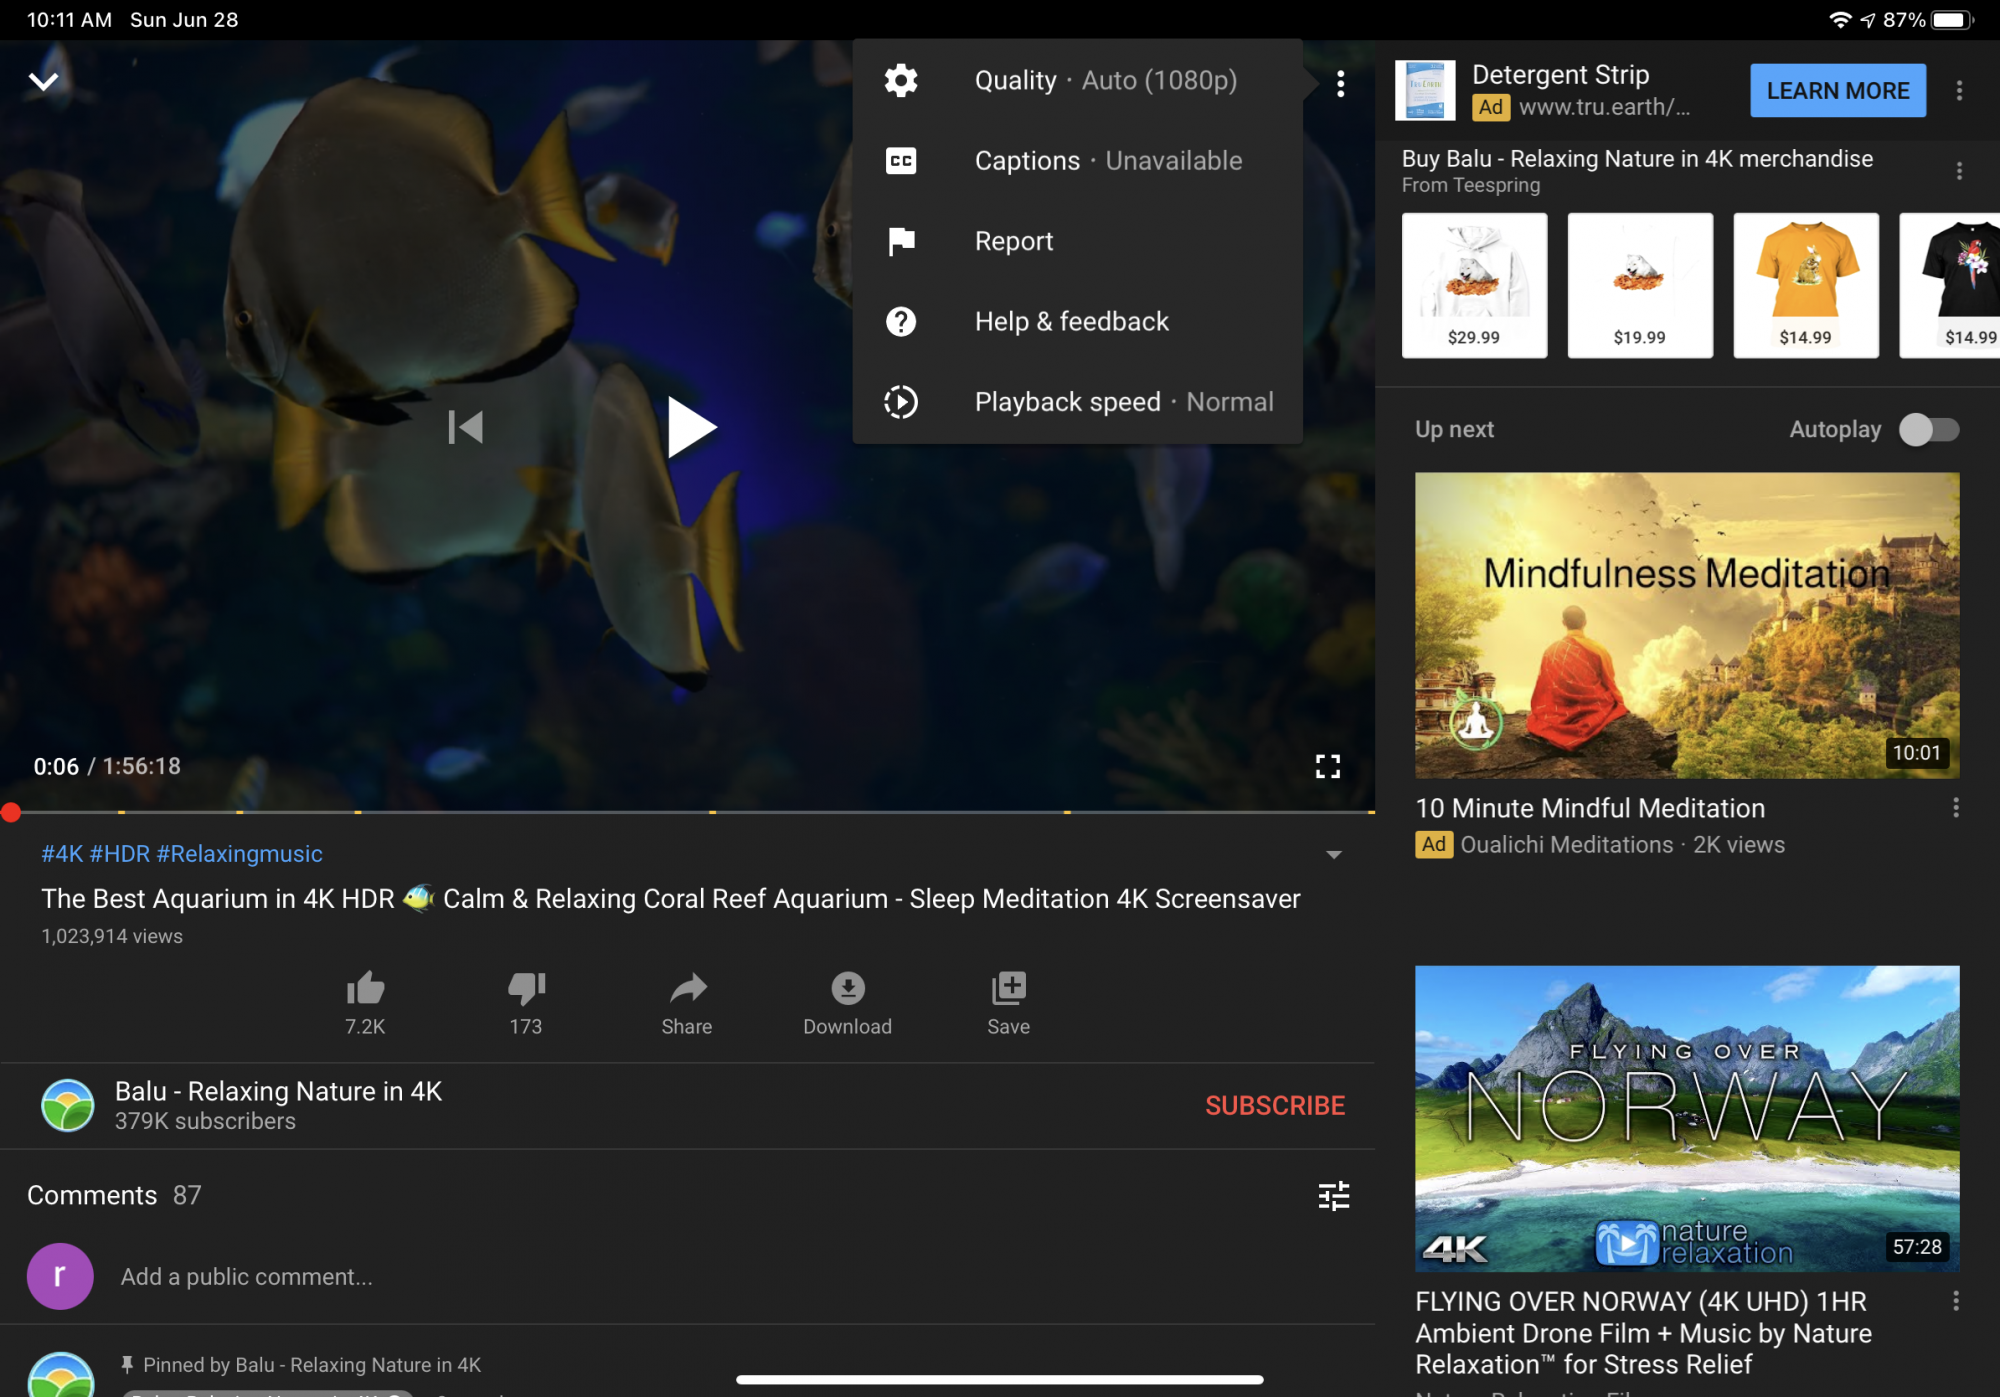The image size is (2000, 1397).
Task: Click the red progress bar scrubber
Action: pos(11,812)
